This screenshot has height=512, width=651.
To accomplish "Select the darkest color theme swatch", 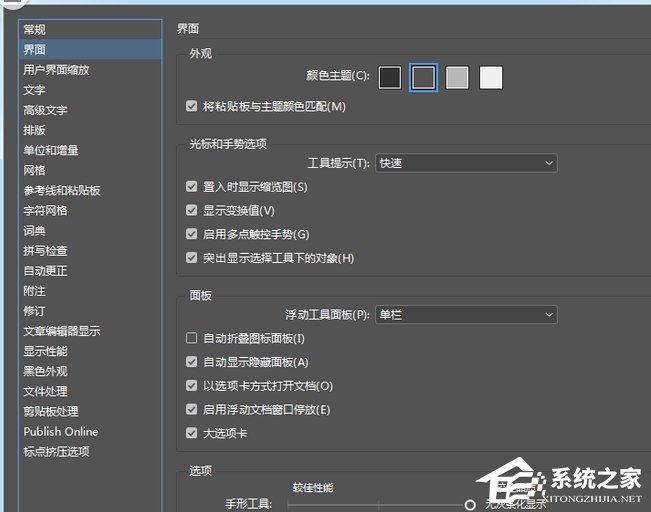I will coord(389,78).
